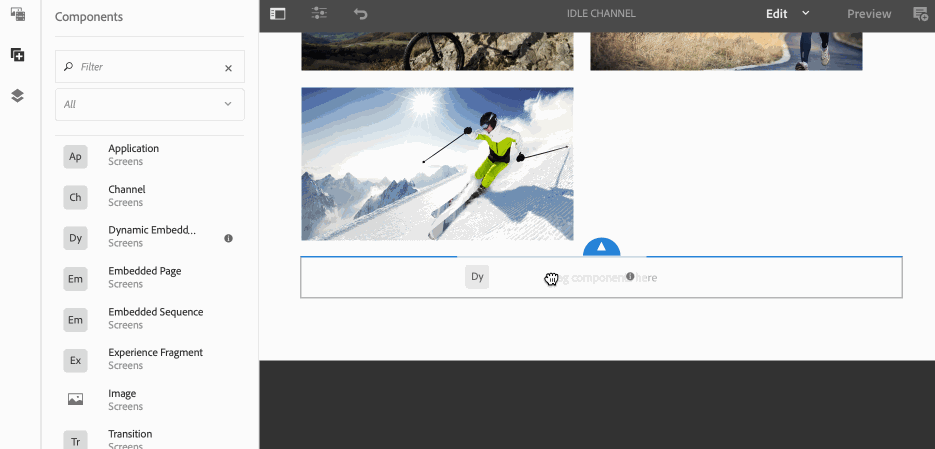Image resolution: width=935 pixels, height=449 pixels.
Task: Click the Channel component label
Action: click(x=126, y=189)
